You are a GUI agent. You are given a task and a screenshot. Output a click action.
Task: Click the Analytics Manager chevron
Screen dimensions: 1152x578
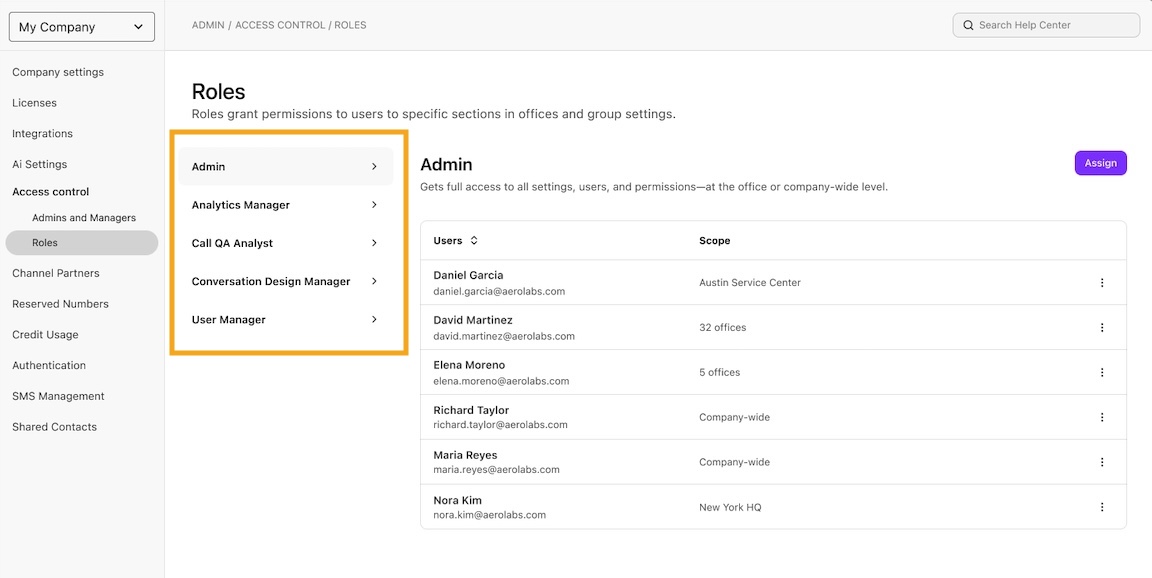tap(374, 205)
